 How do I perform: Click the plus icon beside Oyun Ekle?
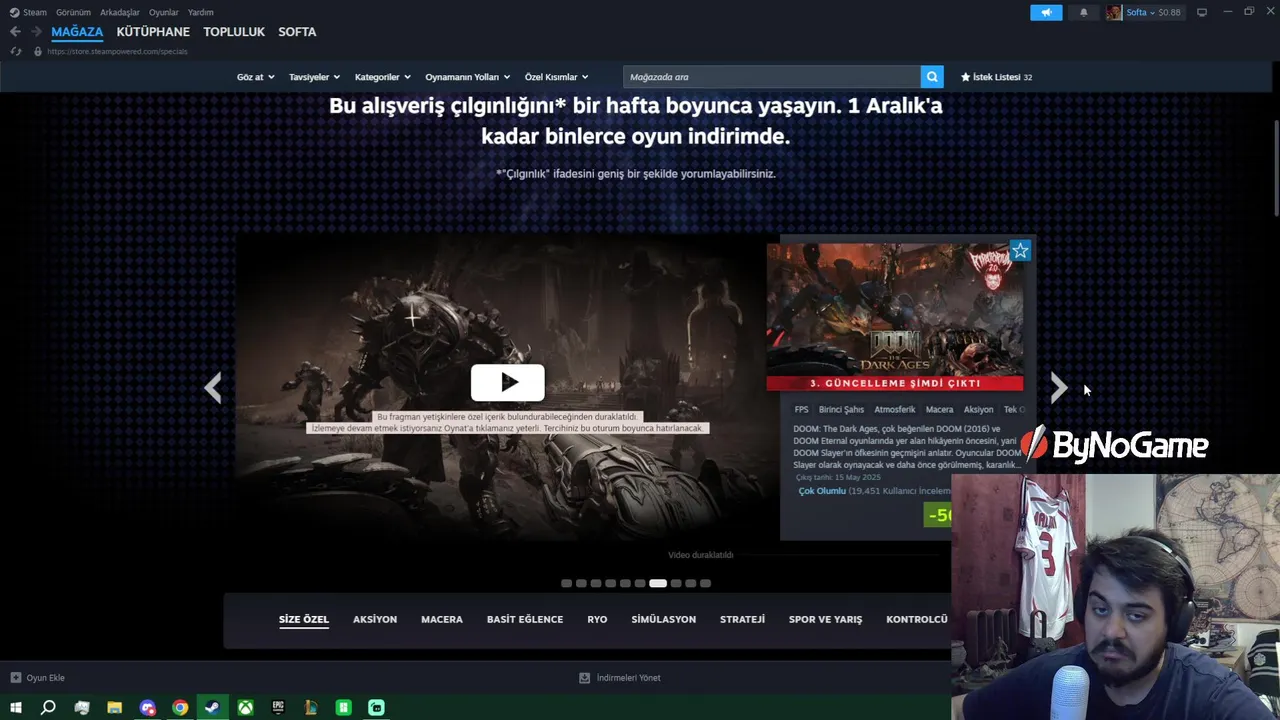(16, 678)
